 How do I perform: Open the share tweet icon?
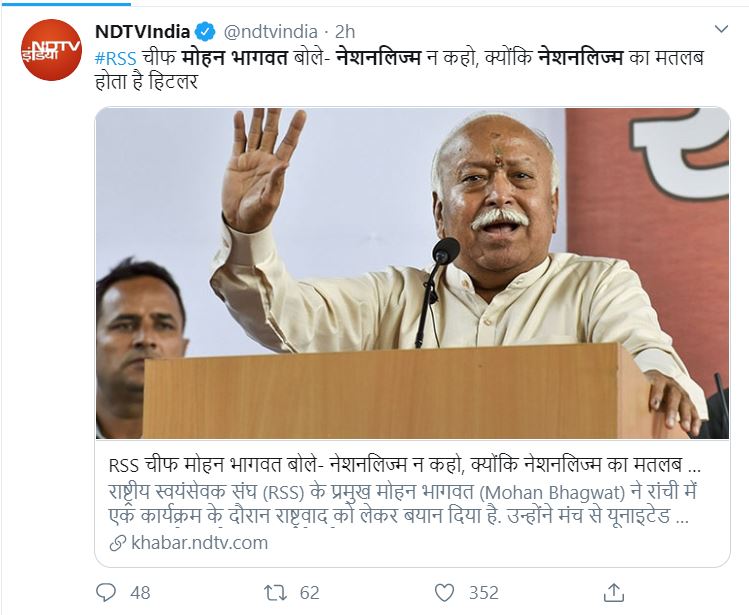coord(613,593)
